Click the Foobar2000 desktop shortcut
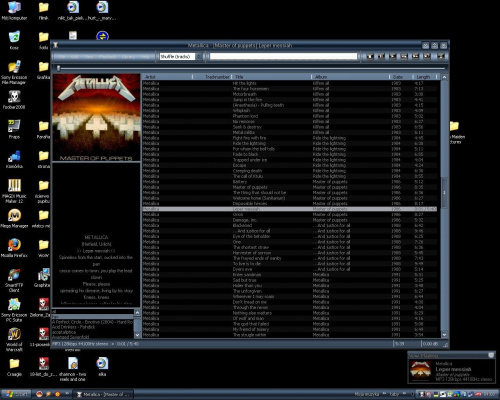This screenshot has height=400, width=500. (14, 100)
